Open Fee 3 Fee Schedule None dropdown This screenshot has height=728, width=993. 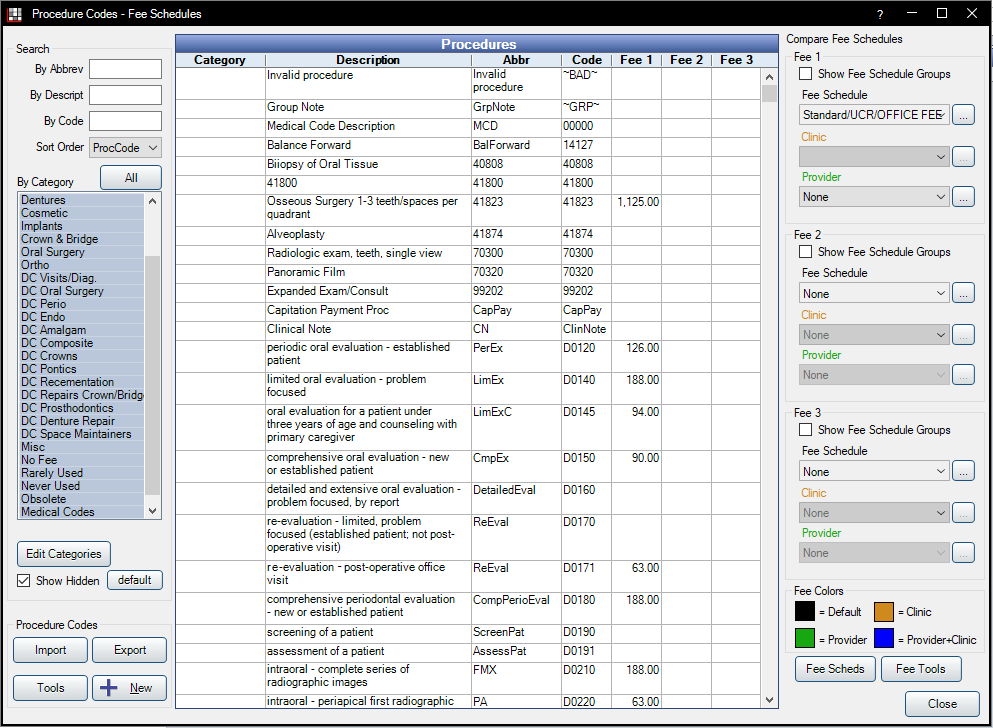[874, 472]
